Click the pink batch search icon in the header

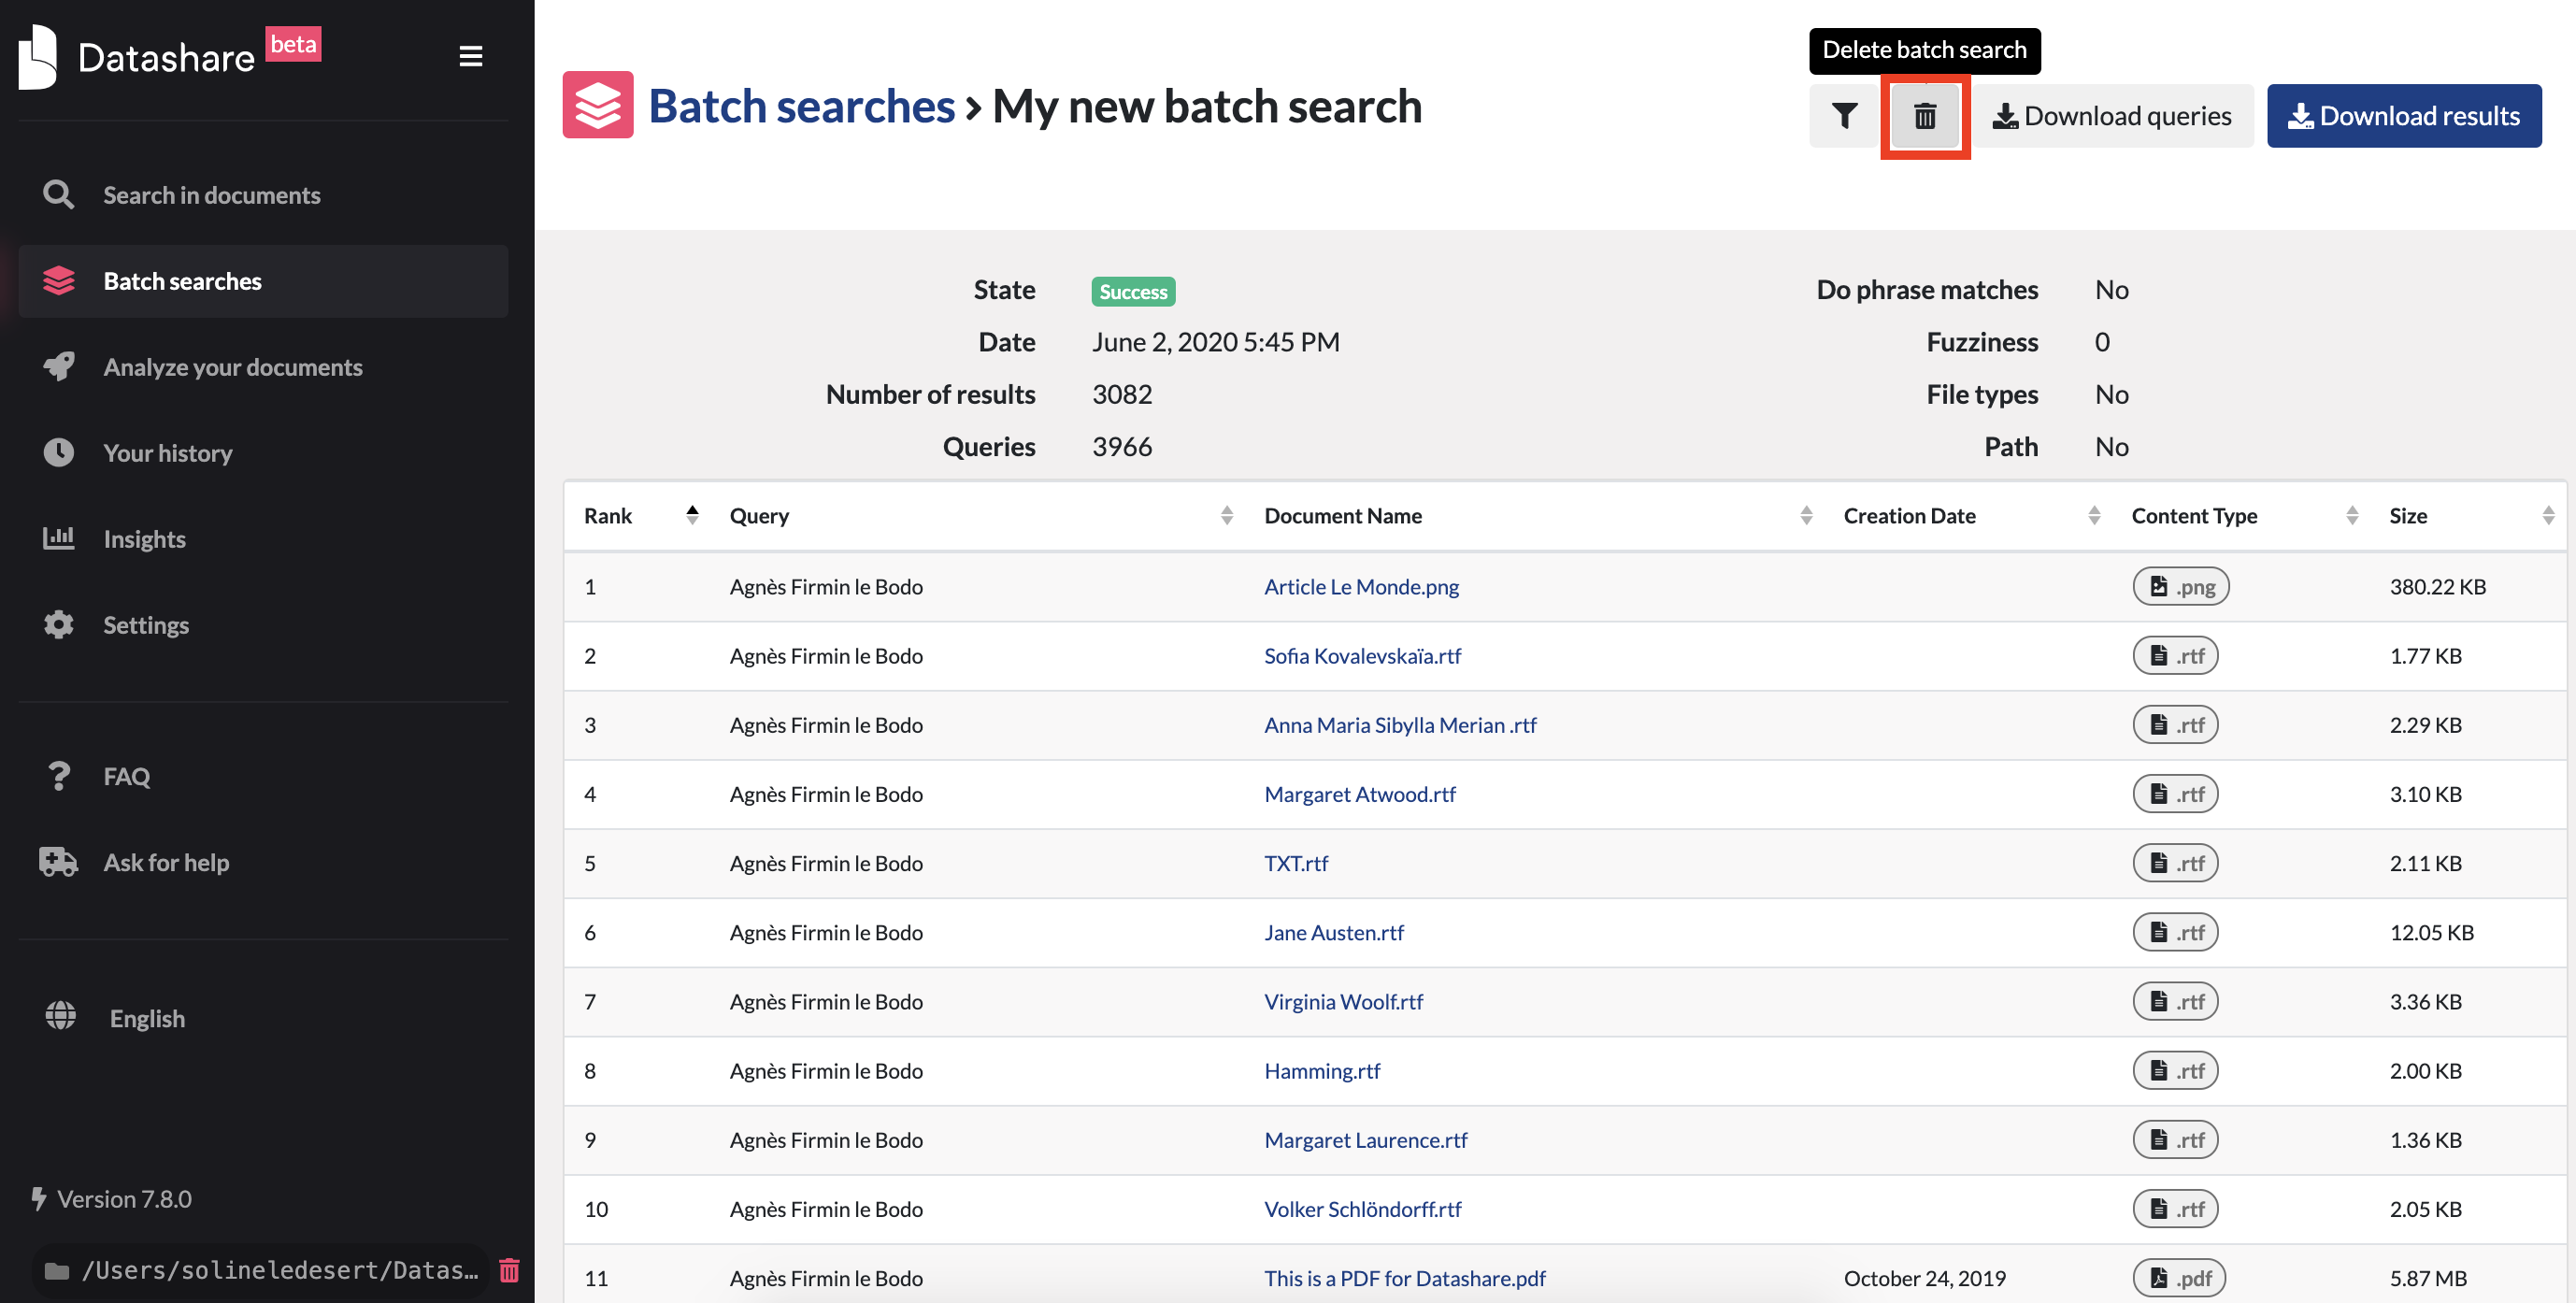click(x=598, y=104)
